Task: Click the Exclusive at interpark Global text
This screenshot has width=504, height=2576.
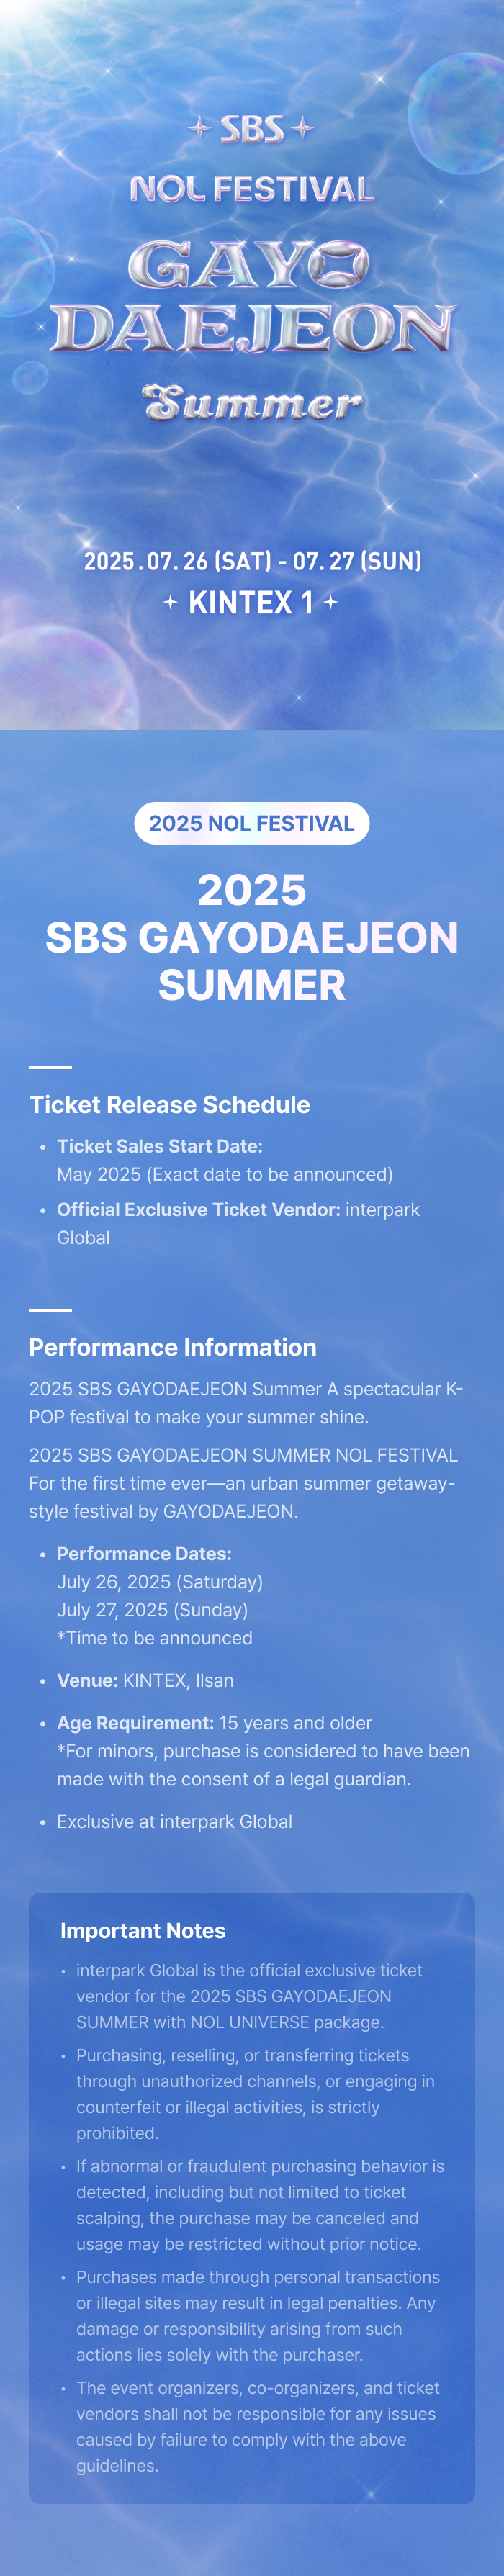Action: tap(175, 1821)
